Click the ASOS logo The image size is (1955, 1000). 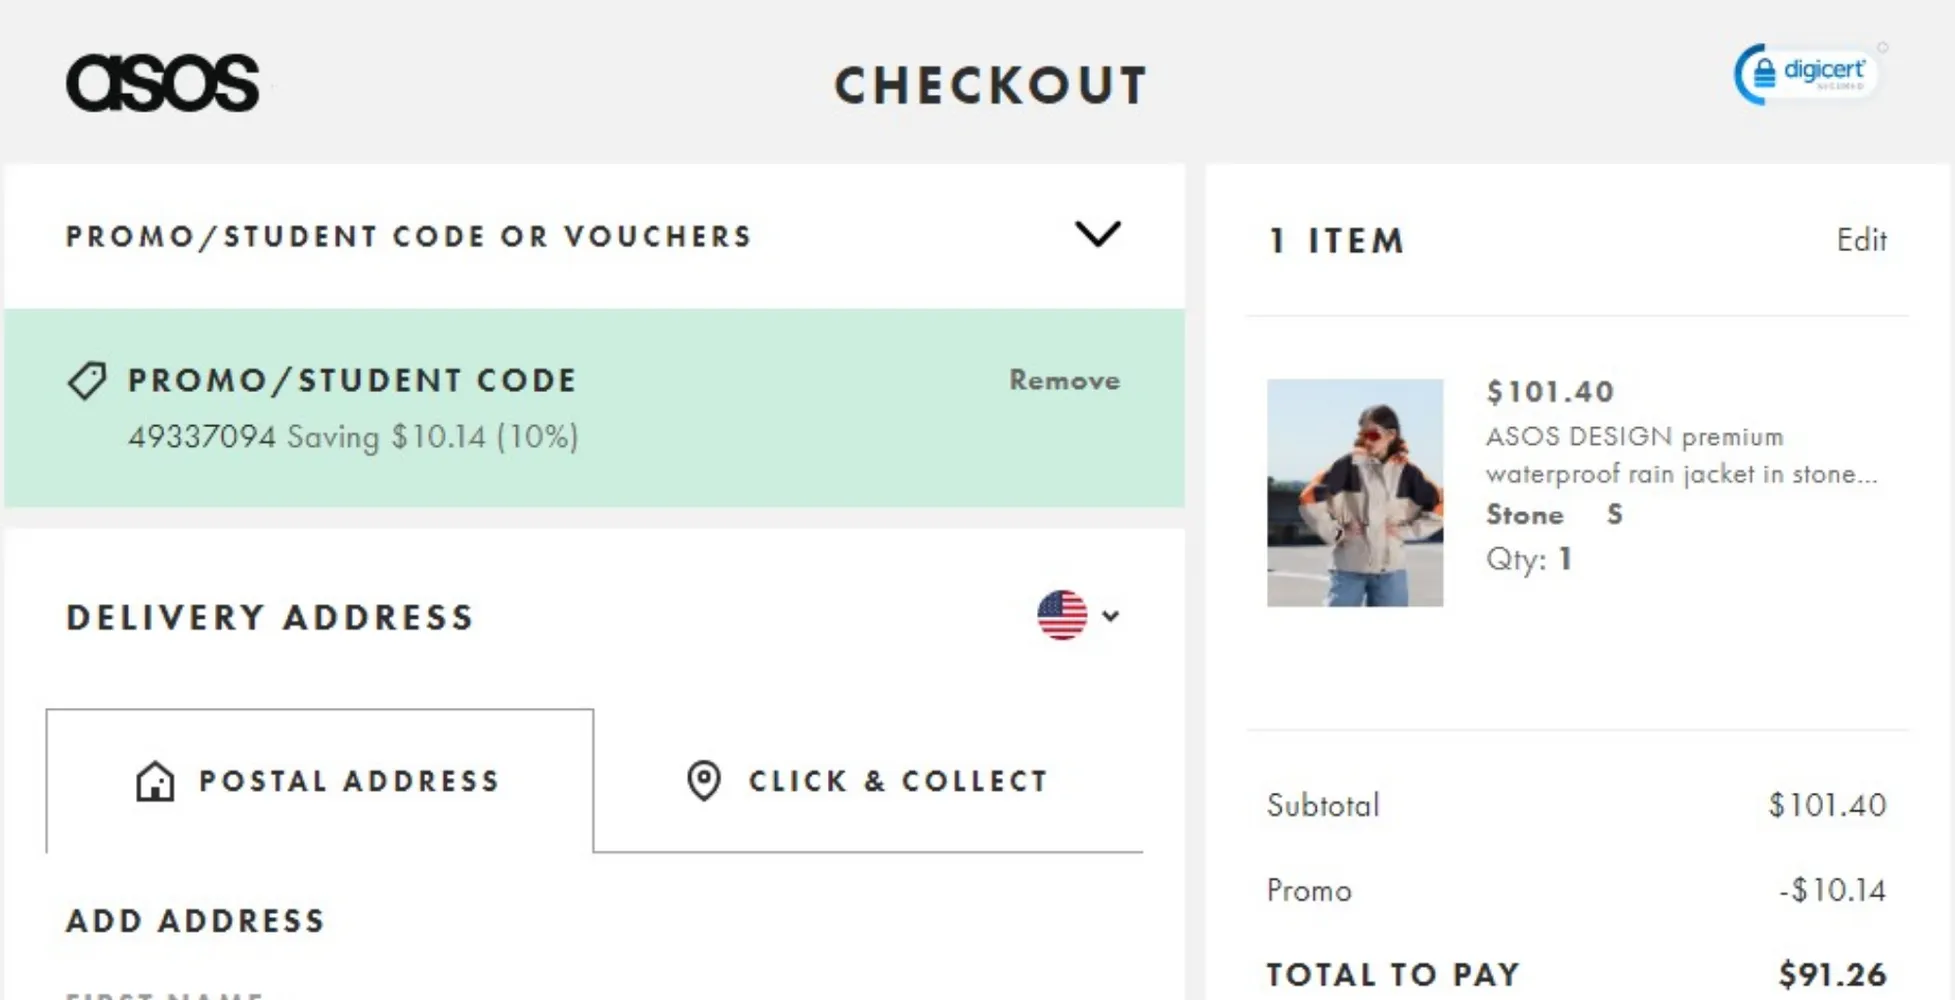tap(163, 83)
